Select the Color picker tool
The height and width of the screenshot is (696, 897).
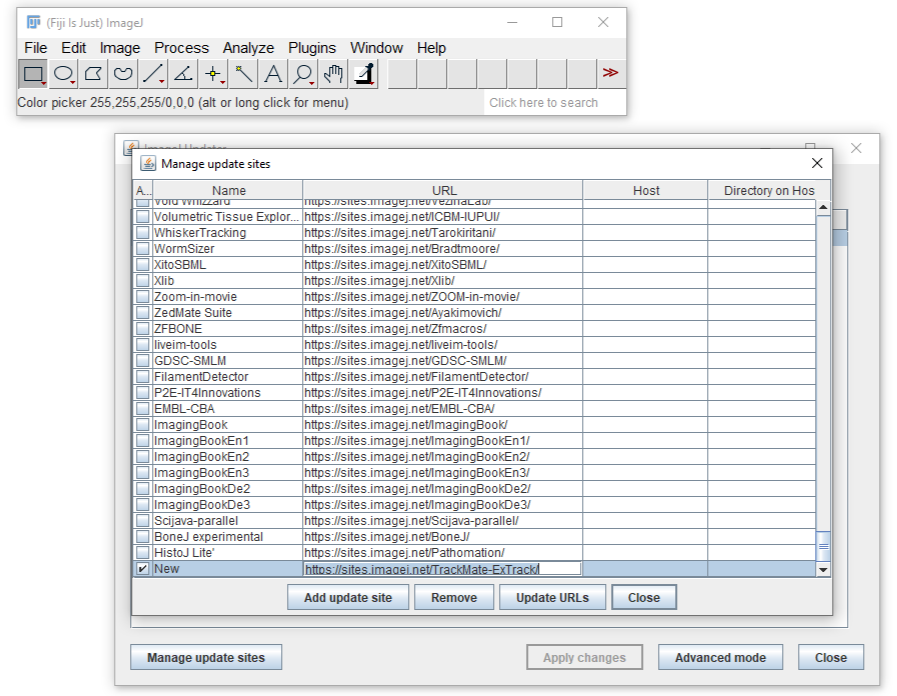pos(363,74)
